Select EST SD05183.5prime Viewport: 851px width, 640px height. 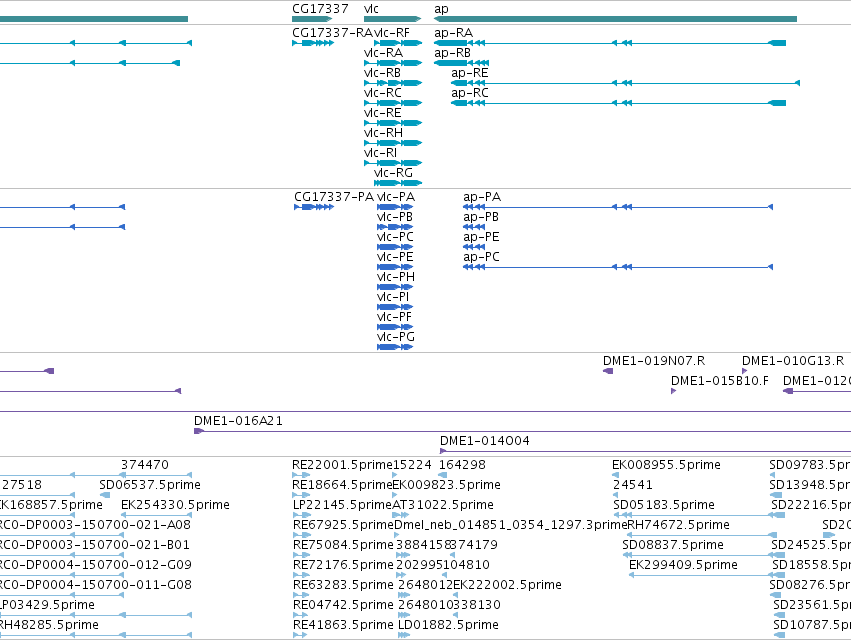[664, 505]
